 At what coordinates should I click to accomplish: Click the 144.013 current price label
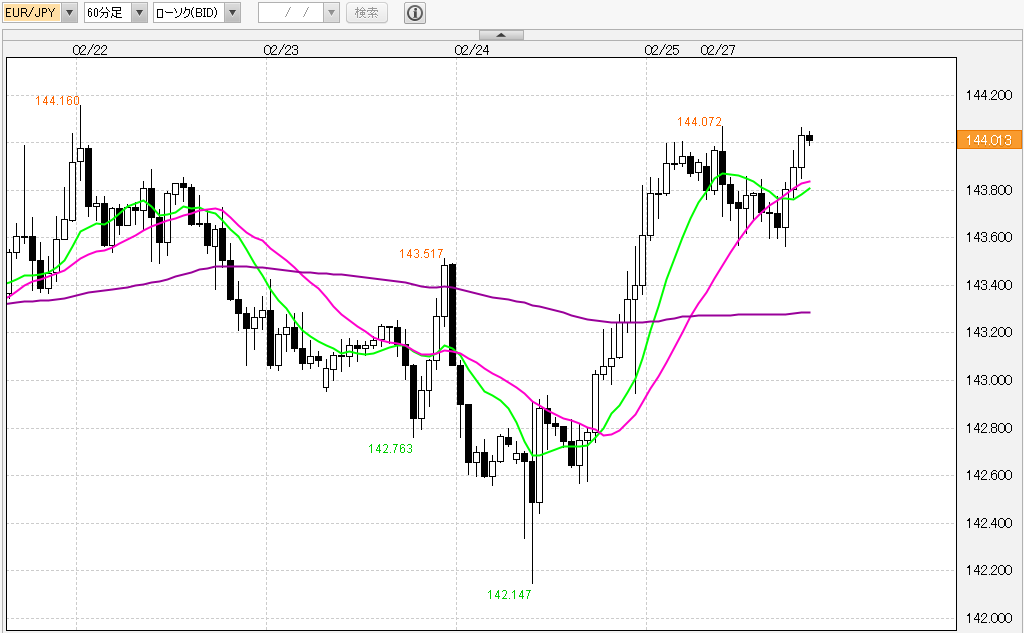989,140
